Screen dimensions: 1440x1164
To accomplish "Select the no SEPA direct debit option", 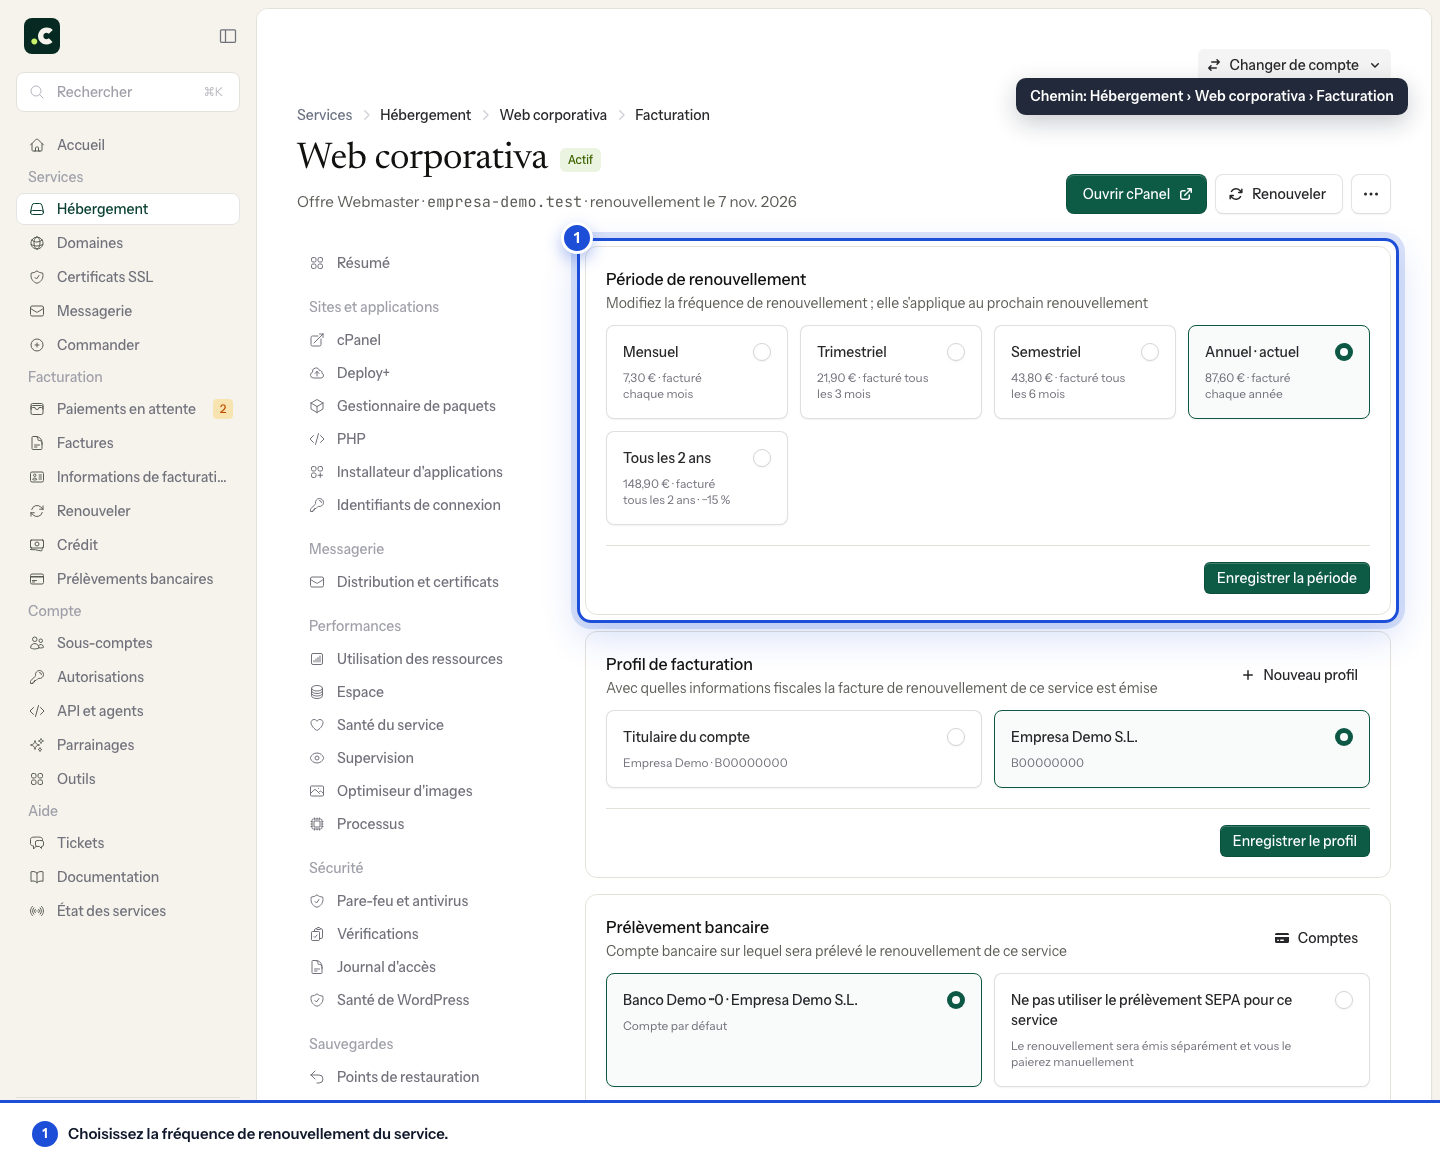I will click(x=1182, y=1030).
